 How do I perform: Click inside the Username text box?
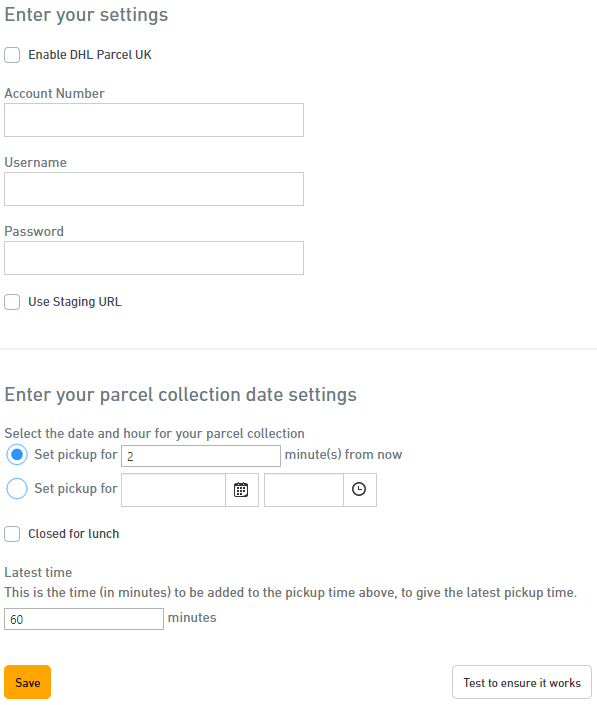[x=154, y=189]
